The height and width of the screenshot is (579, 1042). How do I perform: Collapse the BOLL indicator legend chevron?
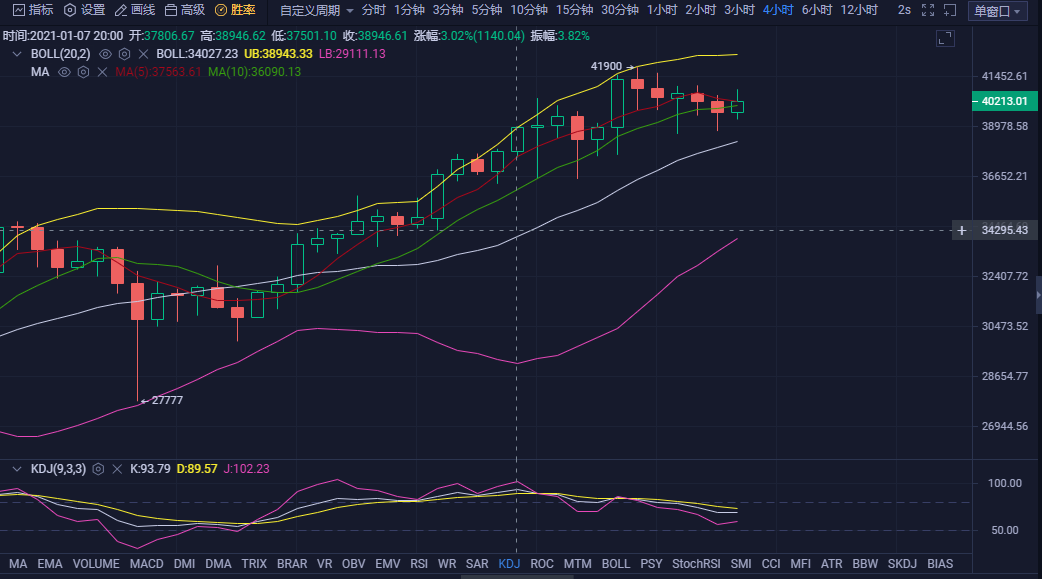[17, 53]
